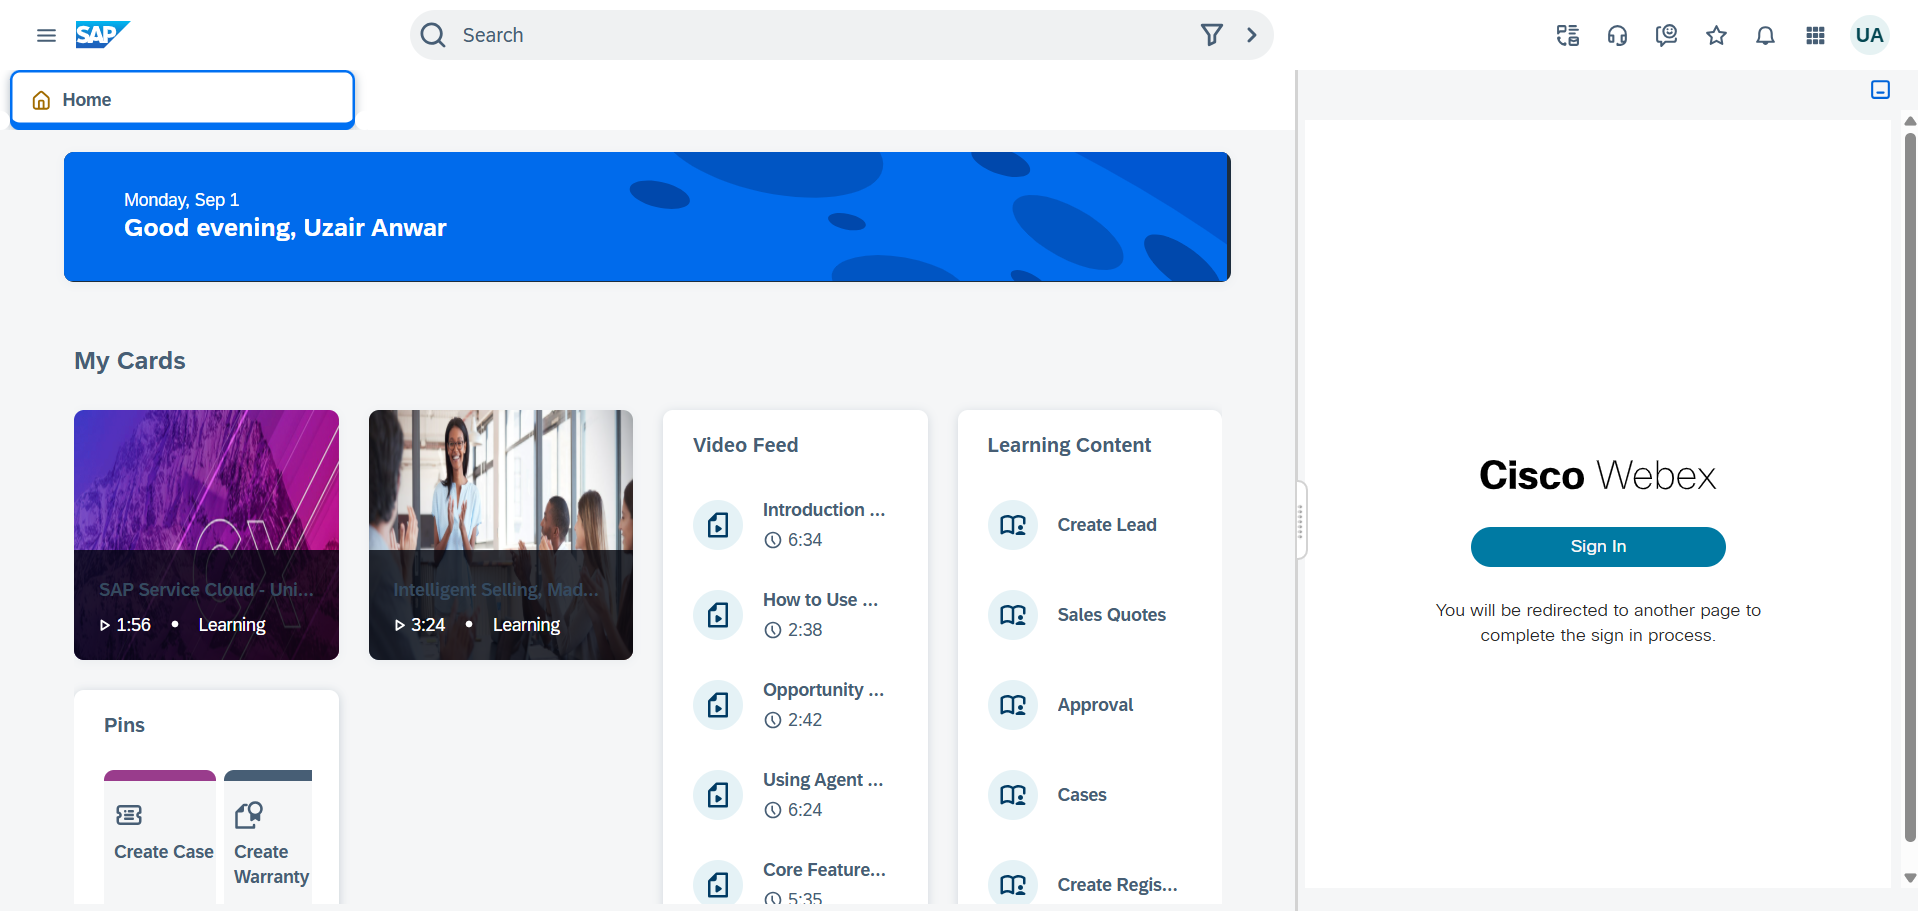Click the Cisco Webex Sign In button

pyautogui.click(x=1597, y=547)
